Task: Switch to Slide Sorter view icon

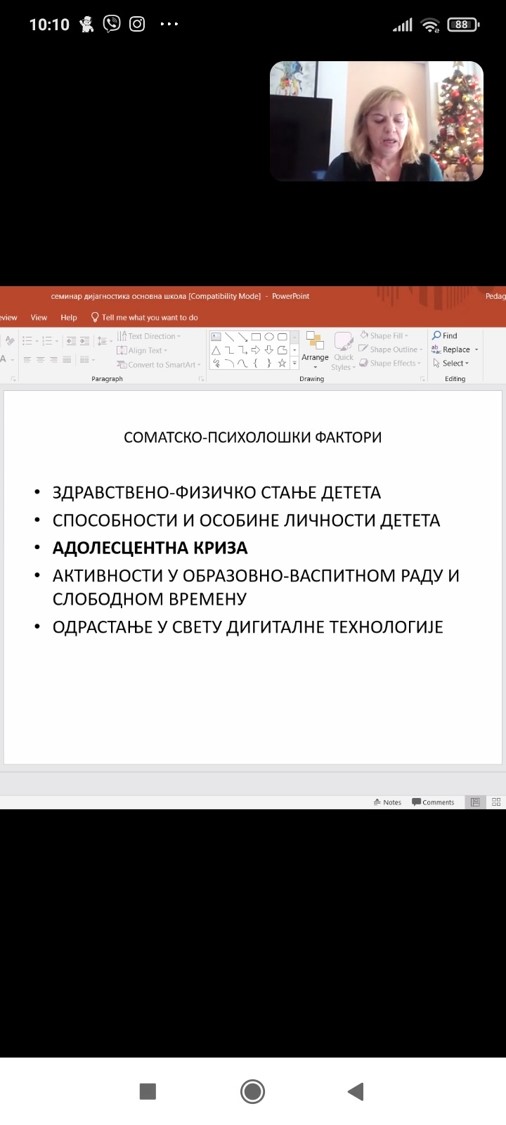Action: (x=495, y=802)
